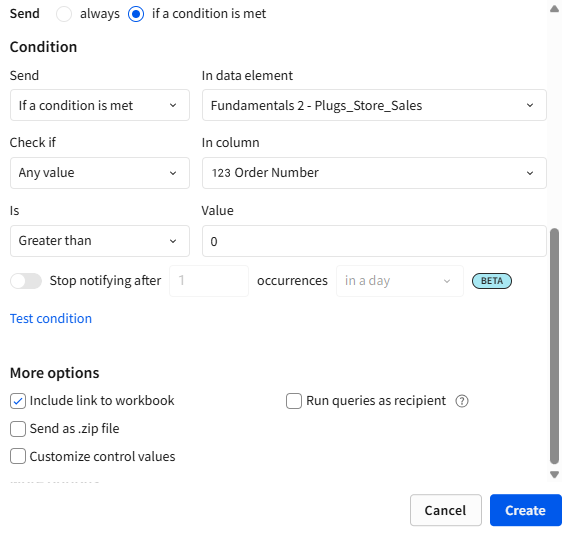Select the 'always' radio option
Image resolution: width=571 pixels, height=534 pixels.
pyautogui.click(x=64, y=14)
